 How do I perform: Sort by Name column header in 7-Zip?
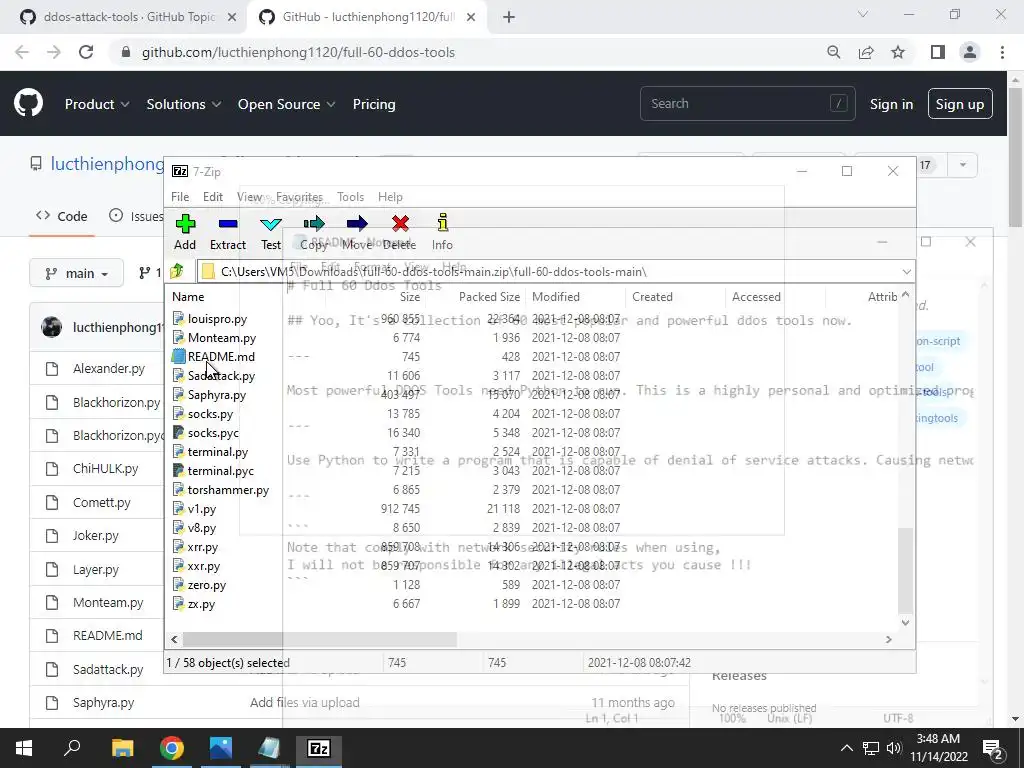[188, 296]
